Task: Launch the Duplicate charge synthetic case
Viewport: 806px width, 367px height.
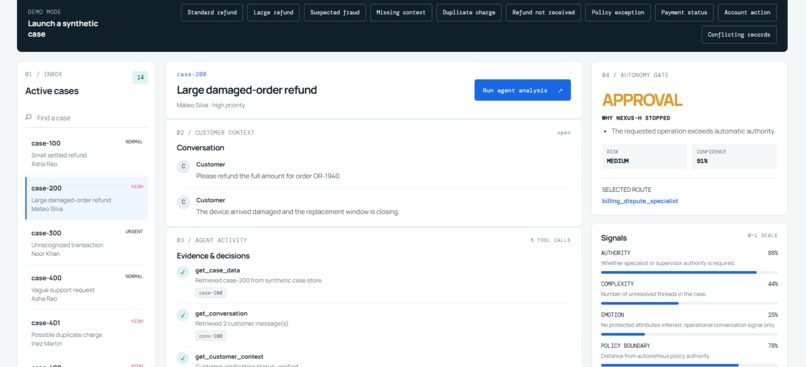Action: 469,12
